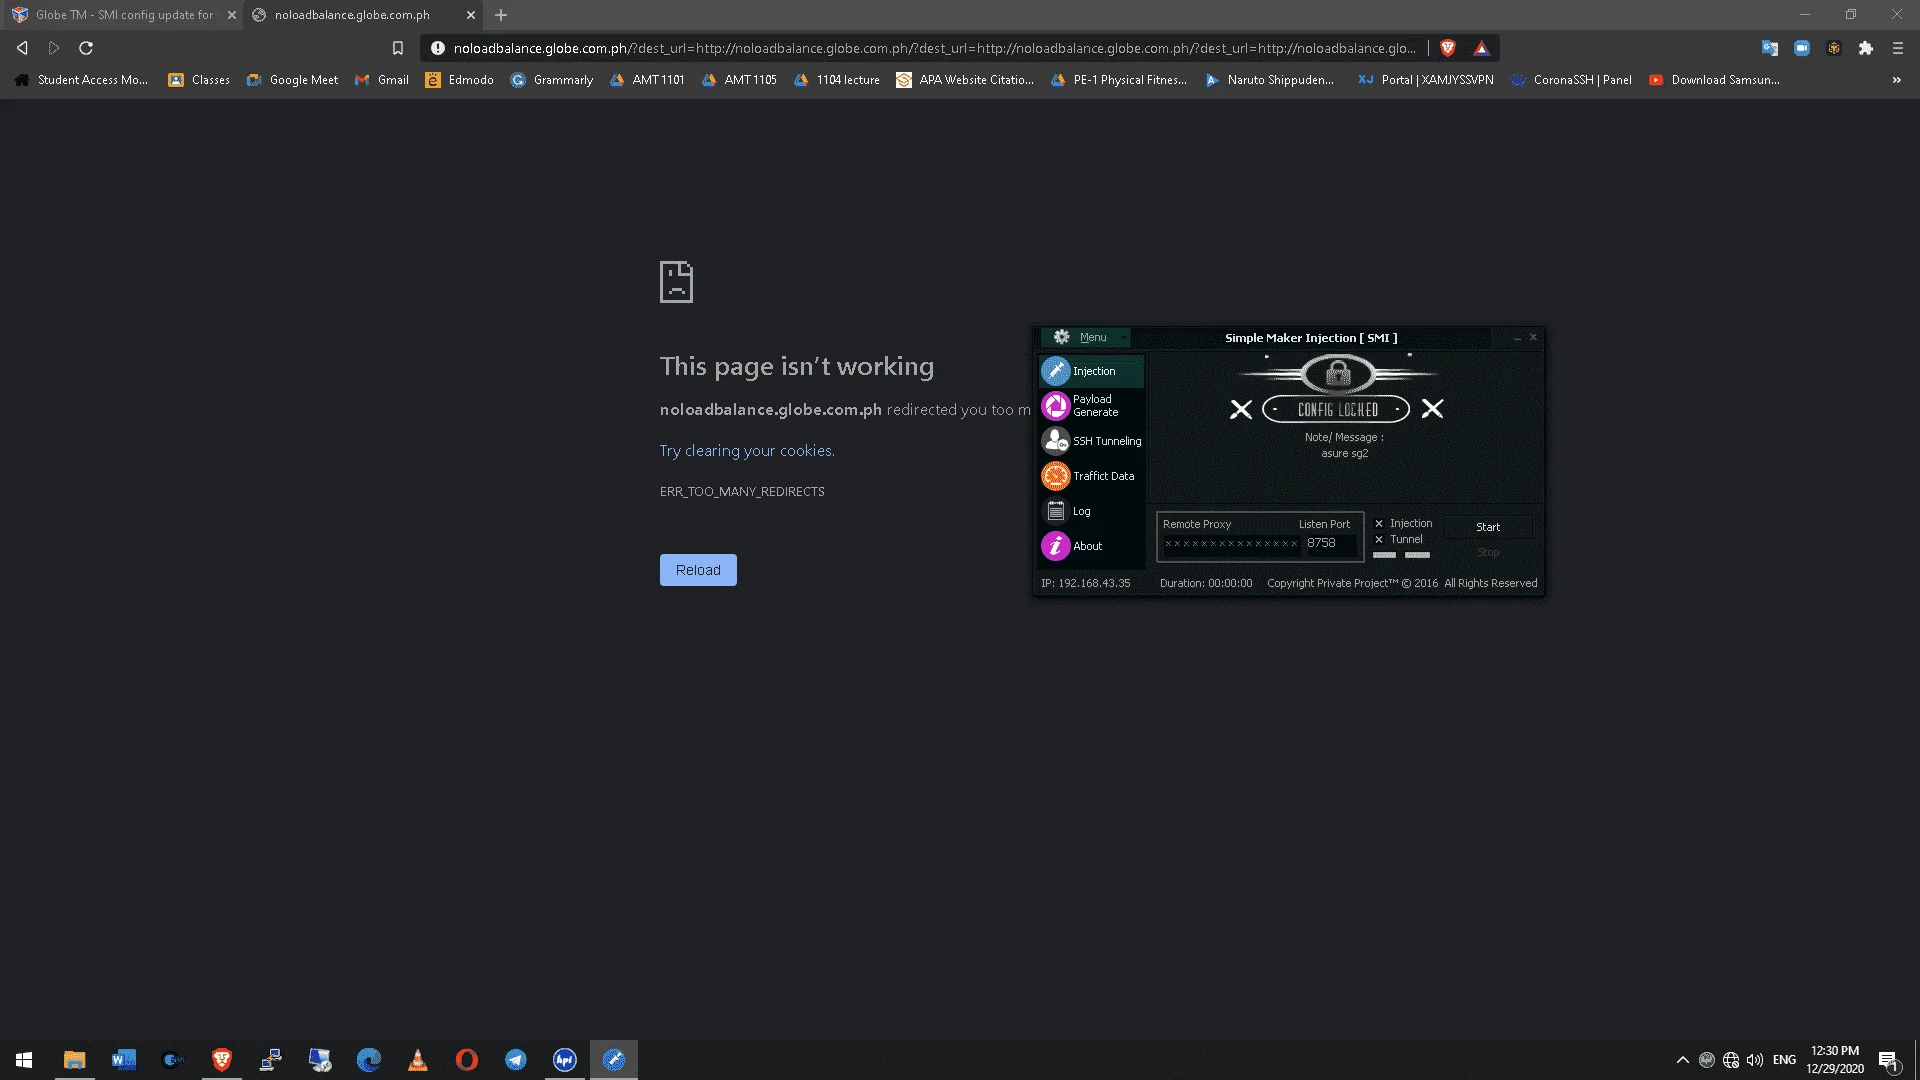This screenshot has height=1080, width=1920.
Task: Click the padlock icon above Config Locked
Action: coord(1338,374)
